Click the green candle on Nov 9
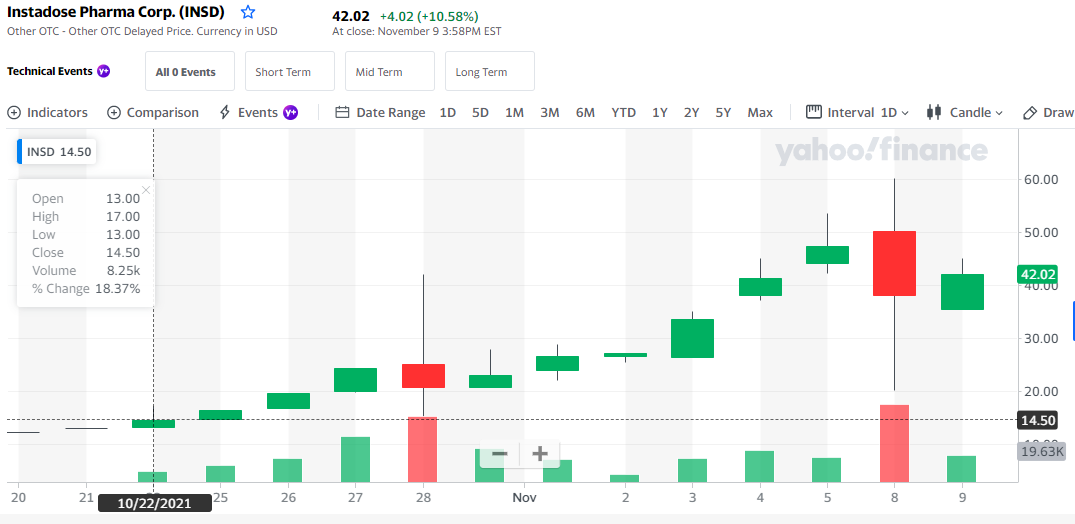This screenshot has width=1075, height=524. click(962, 291)
